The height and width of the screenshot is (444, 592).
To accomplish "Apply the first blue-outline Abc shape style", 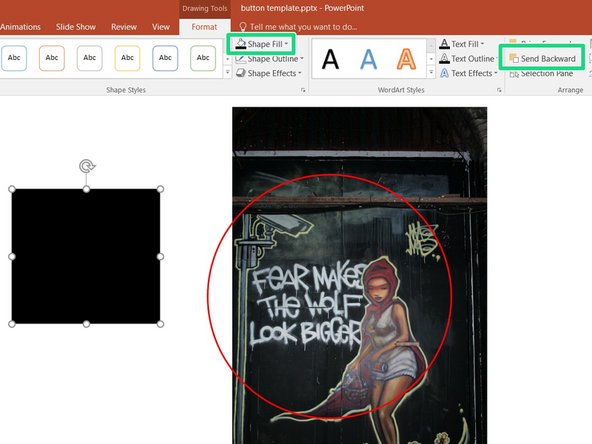I will point(14,58).
